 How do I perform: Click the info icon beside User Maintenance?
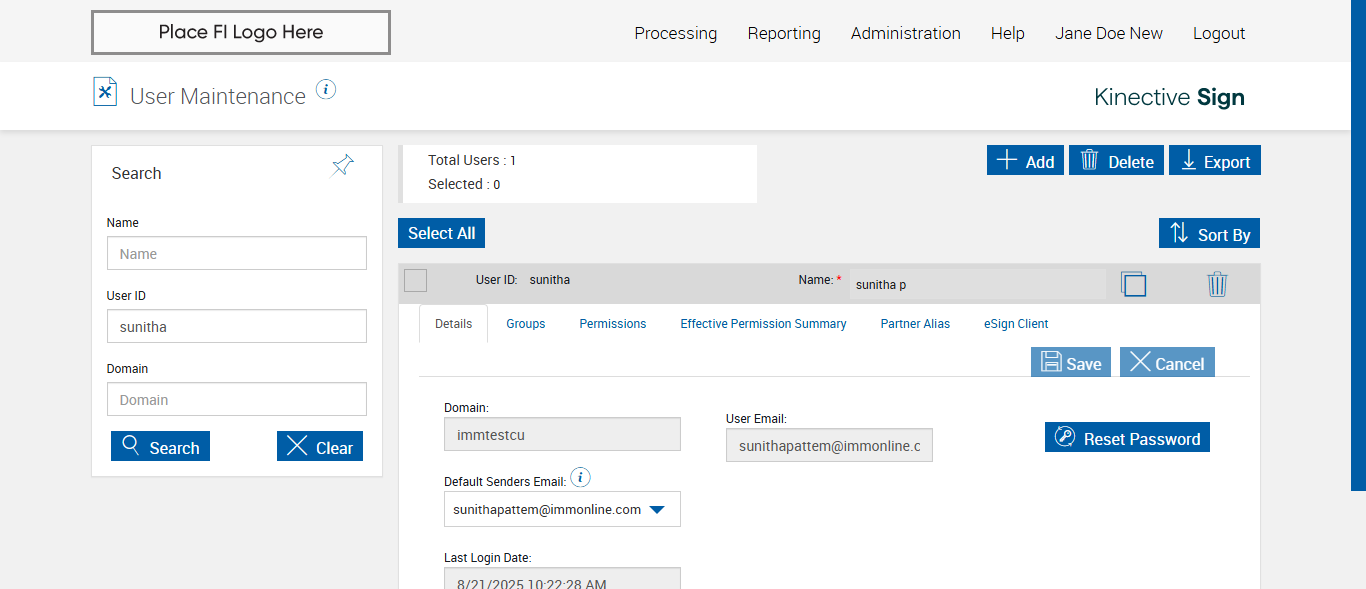point(326,90)
